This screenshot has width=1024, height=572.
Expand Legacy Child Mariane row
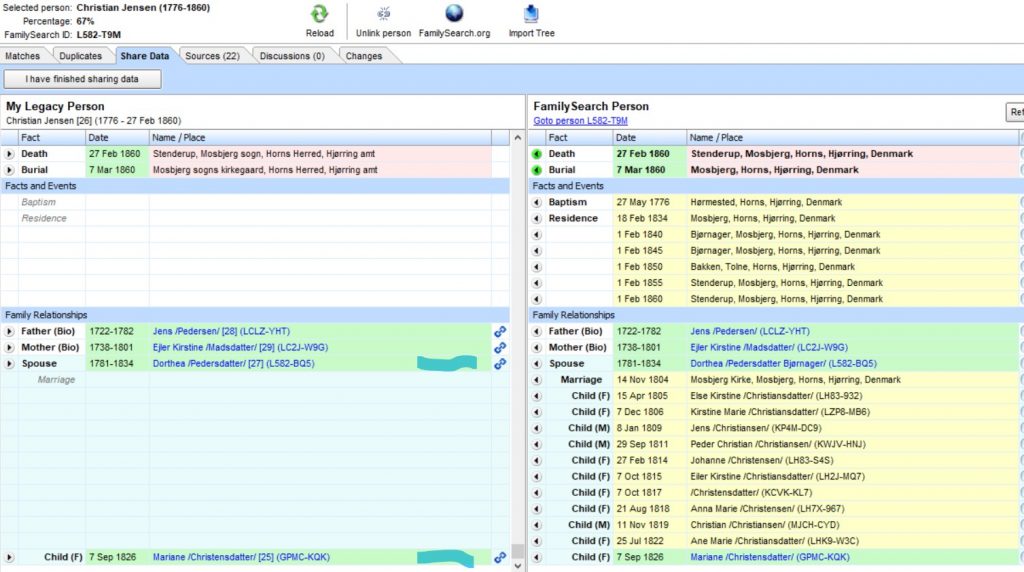[9, 558]
